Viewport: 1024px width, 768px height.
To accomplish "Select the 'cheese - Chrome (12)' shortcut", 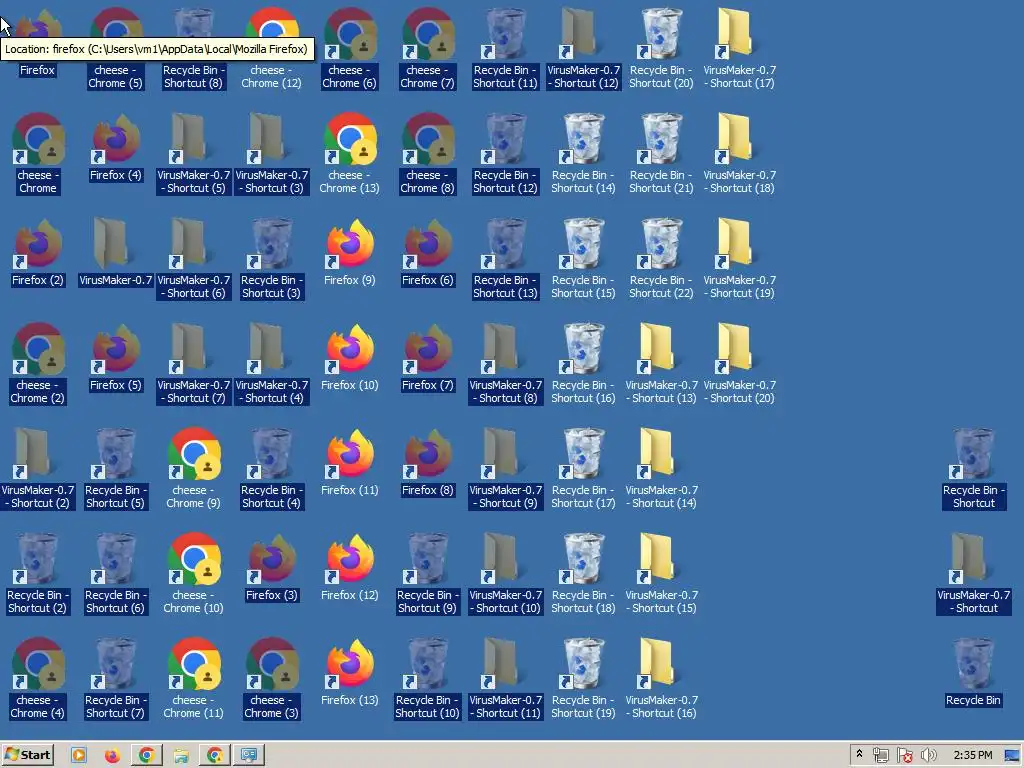I will pos(271,49).
